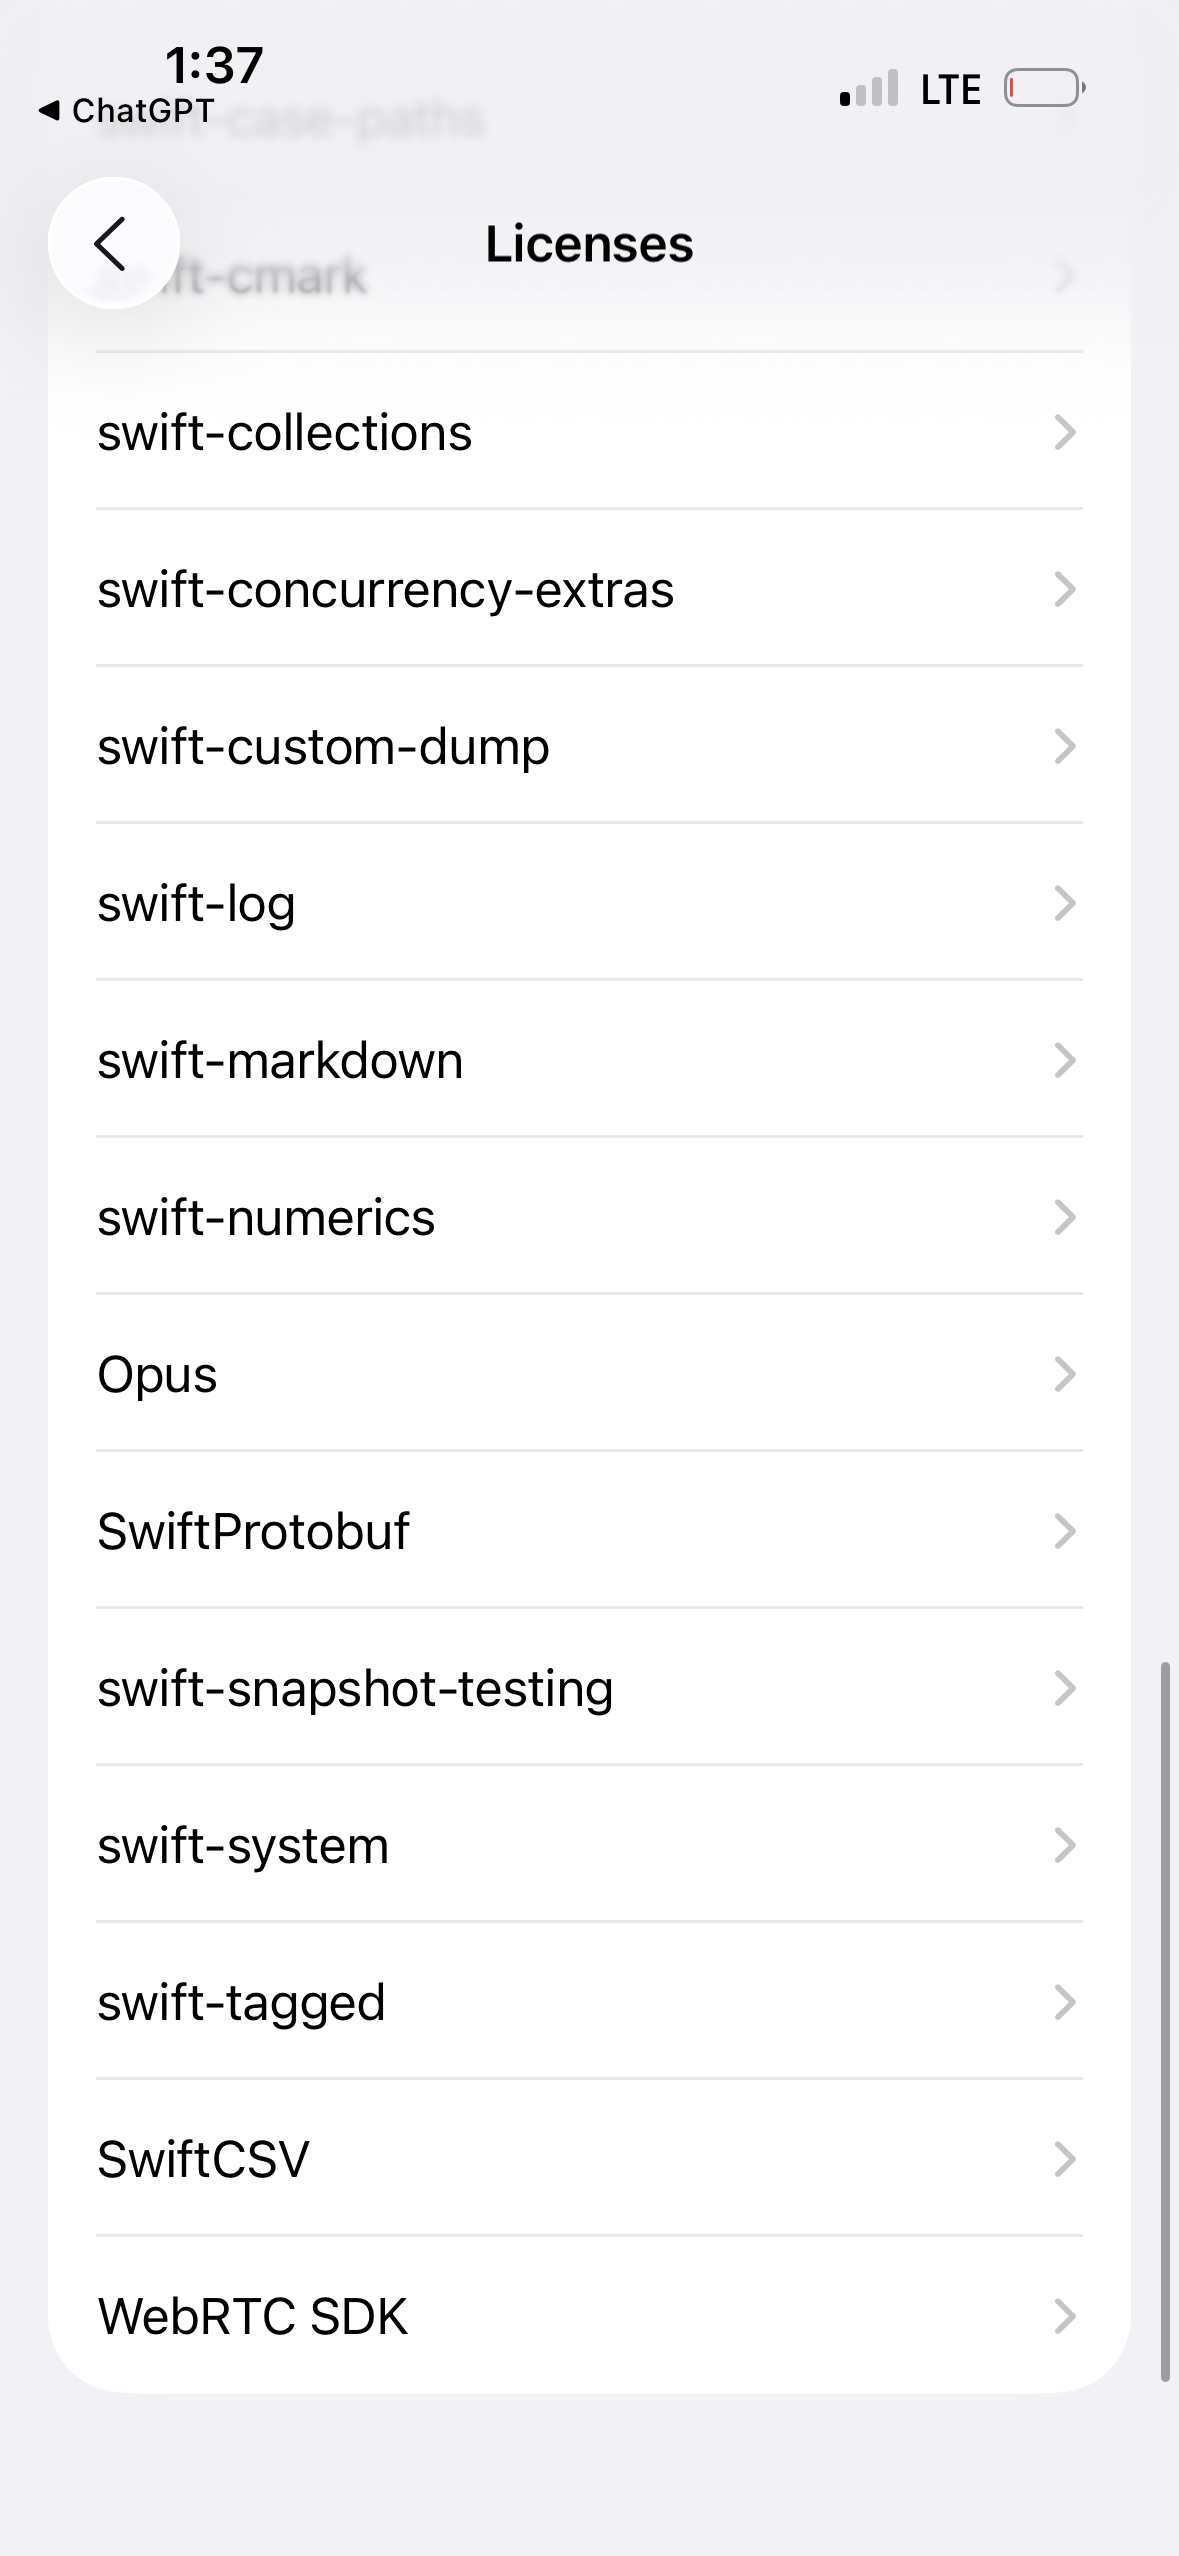Screen dimensions: 1179x2556
Task: Return to ChatGPT via status bar link
Action: coord(127,110)
